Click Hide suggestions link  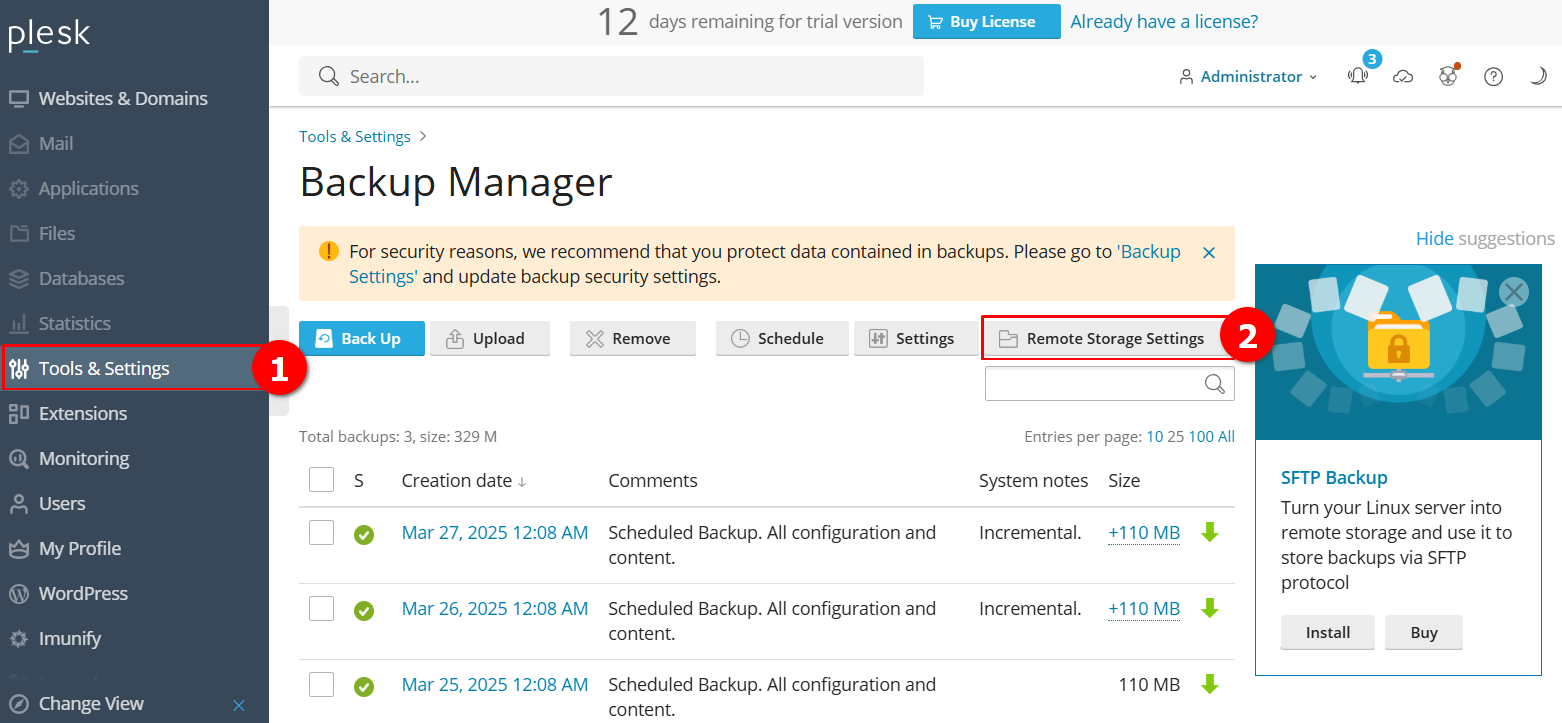[1435, 239]
